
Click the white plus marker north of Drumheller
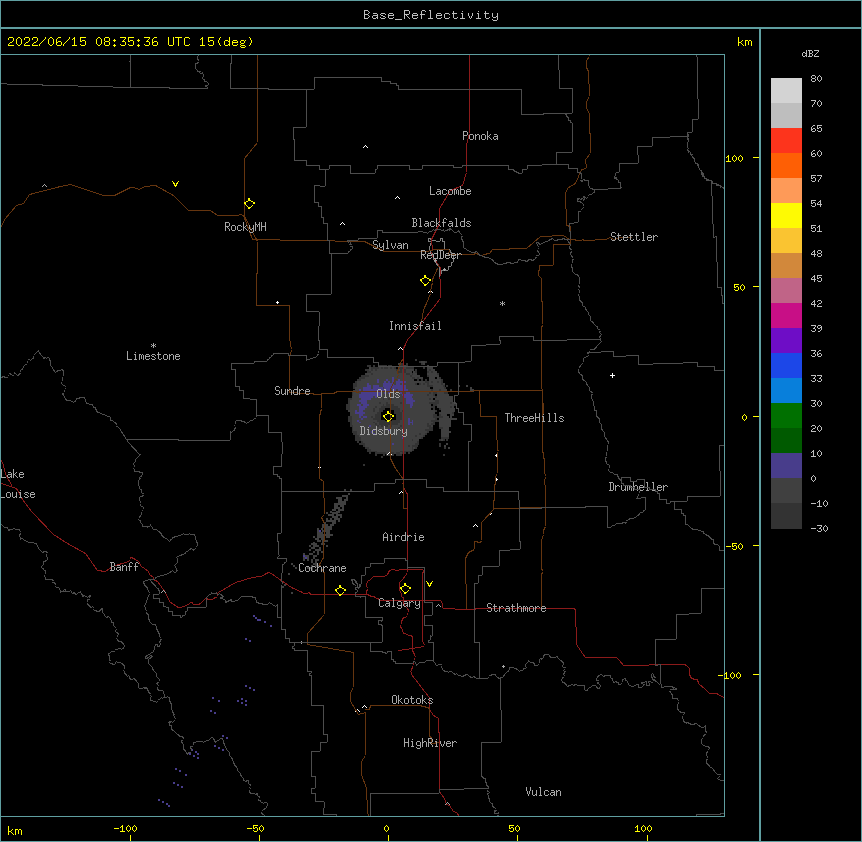[x=612, y=375]
